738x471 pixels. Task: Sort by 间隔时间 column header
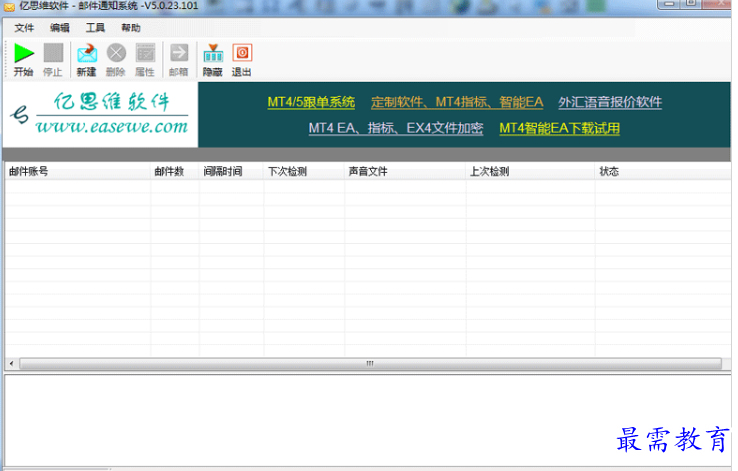pos(232,171)
